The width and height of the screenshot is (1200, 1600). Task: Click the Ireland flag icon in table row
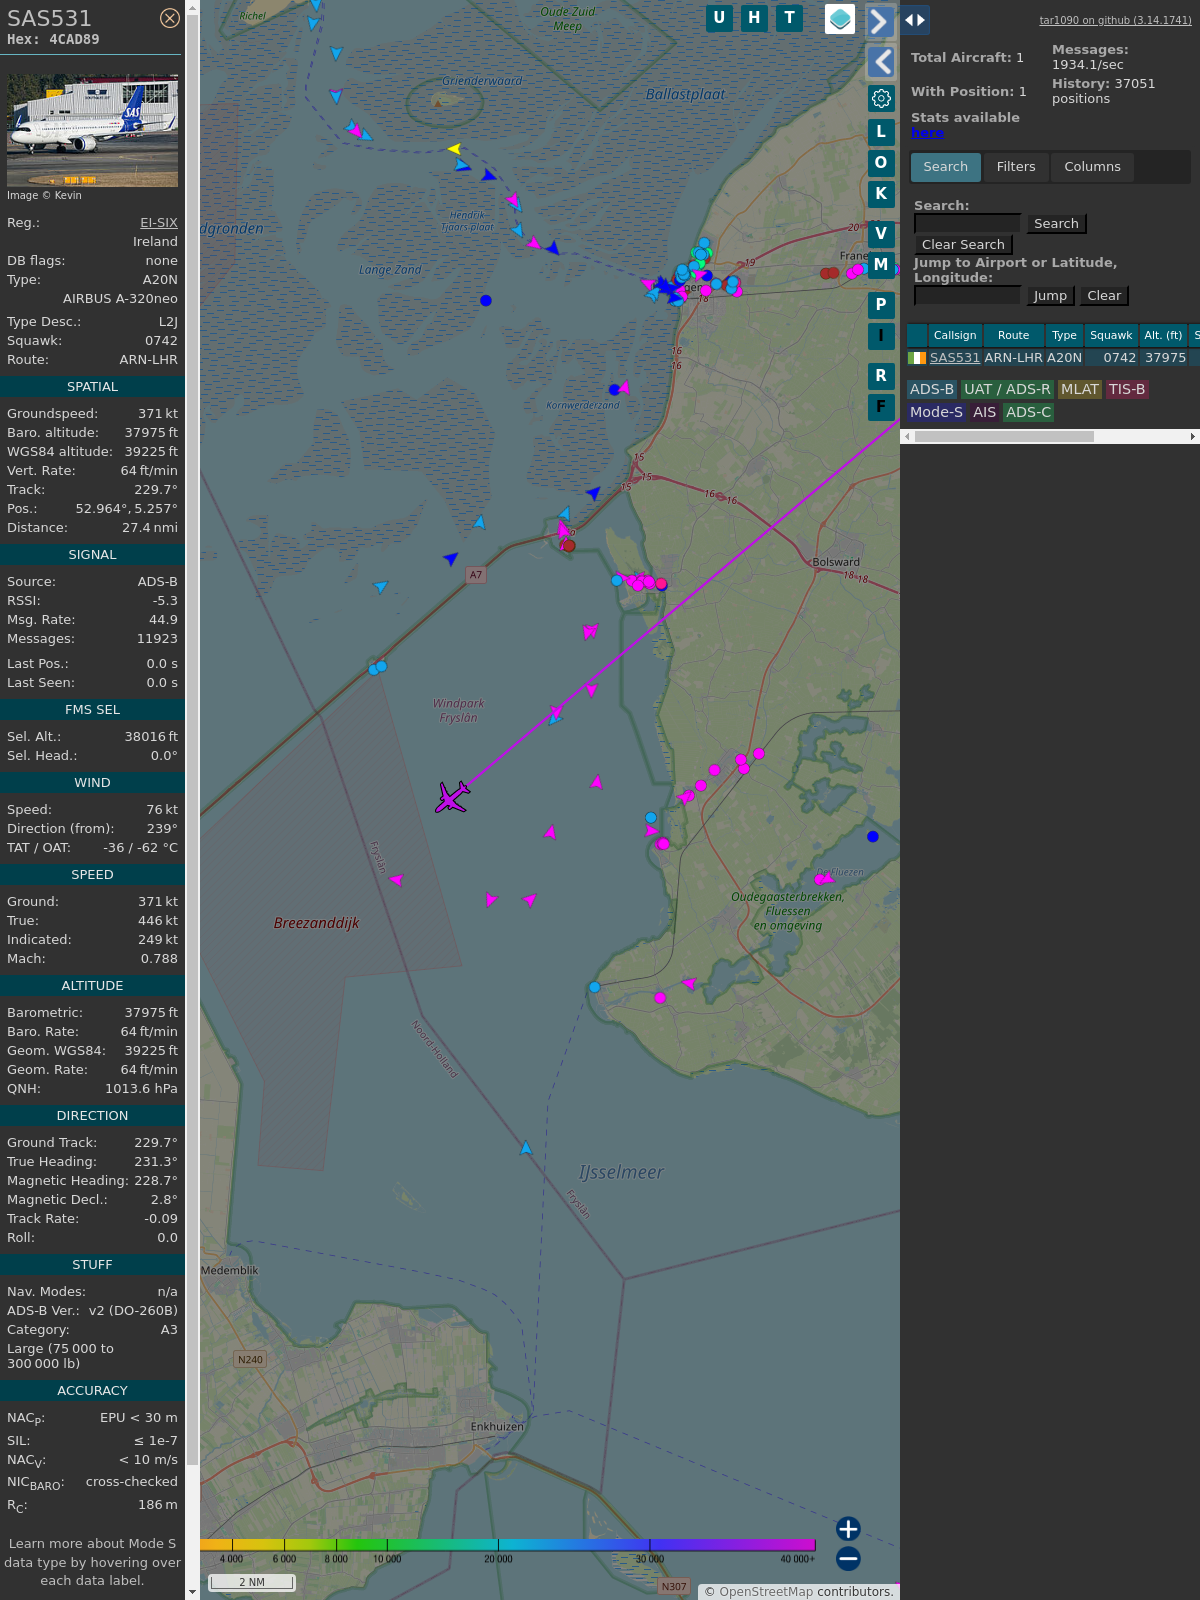[x=917, y=358]
